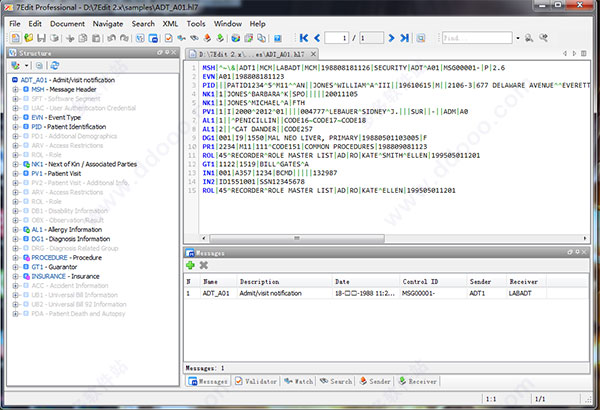
Task: Click green plus add message icon
Action: (190, 265)
